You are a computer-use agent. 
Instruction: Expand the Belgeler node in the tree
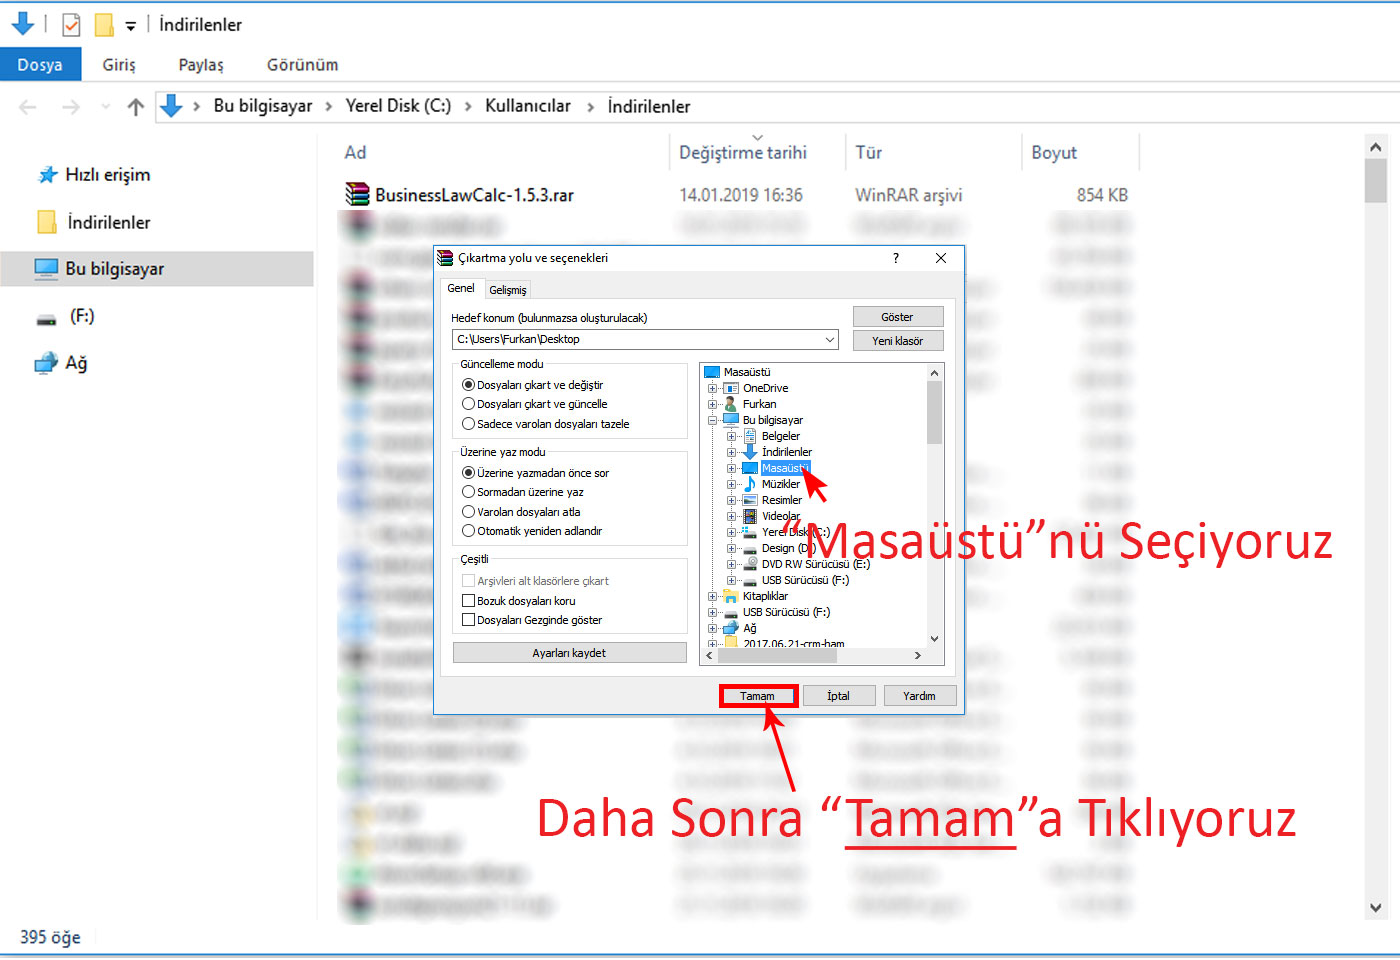click(731, 436)
